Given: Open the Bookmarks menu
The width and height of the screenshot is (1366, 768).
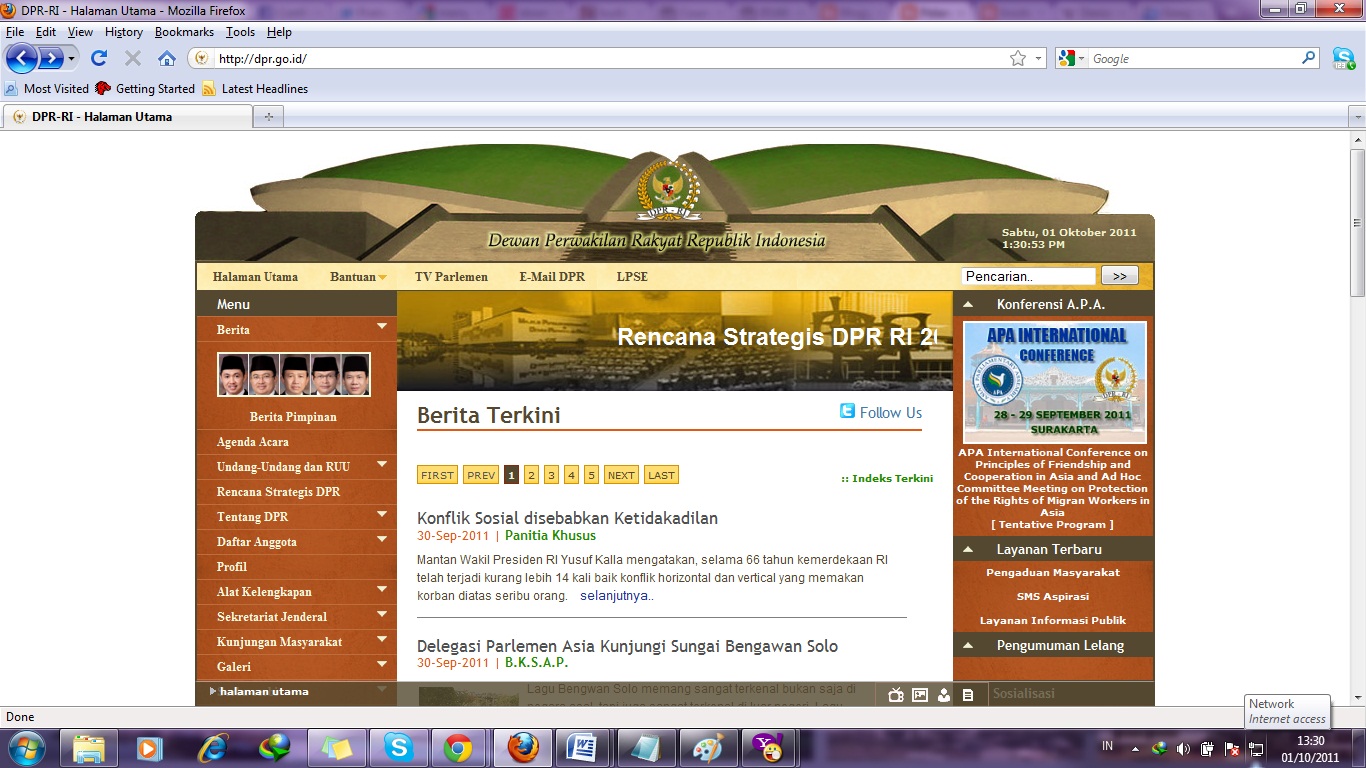Looking at the screenshot, I should click(184, 32).
